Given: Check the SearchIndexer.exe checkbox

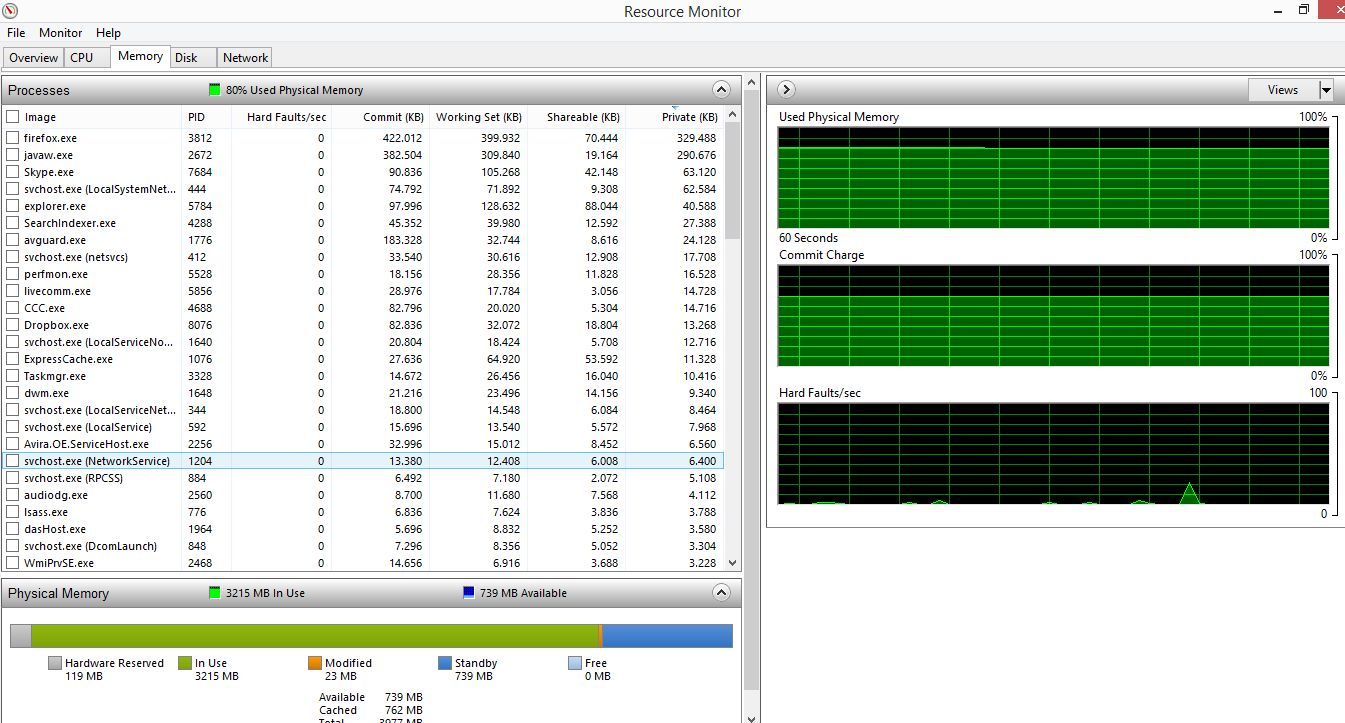Looking at the screenshot, I should (12, 223).
